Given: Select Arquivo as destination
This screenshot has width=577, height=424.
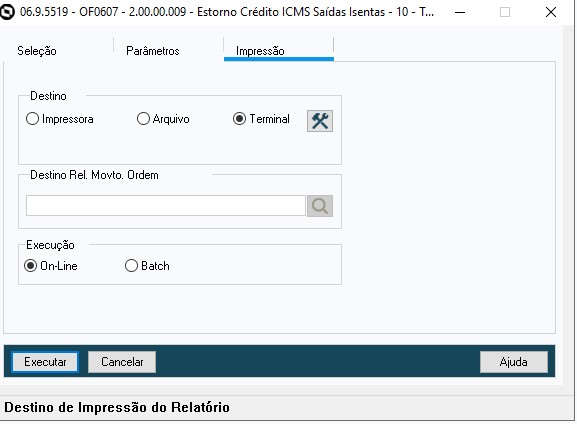Looking at the screenshot, I should (x=163, y=119).
